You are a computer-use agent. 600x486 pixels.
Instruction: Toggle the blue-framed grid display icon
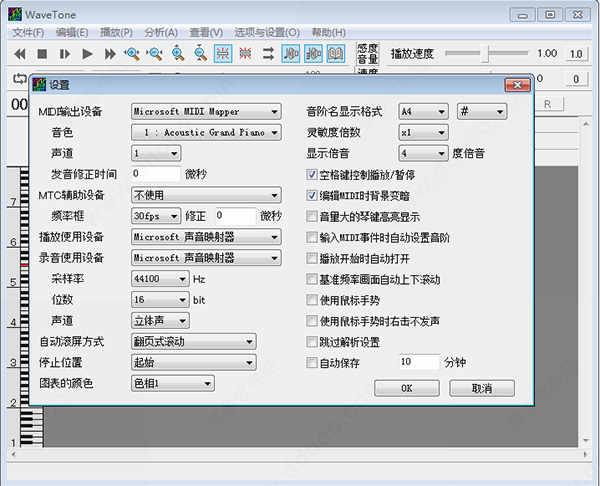point(223,54)
